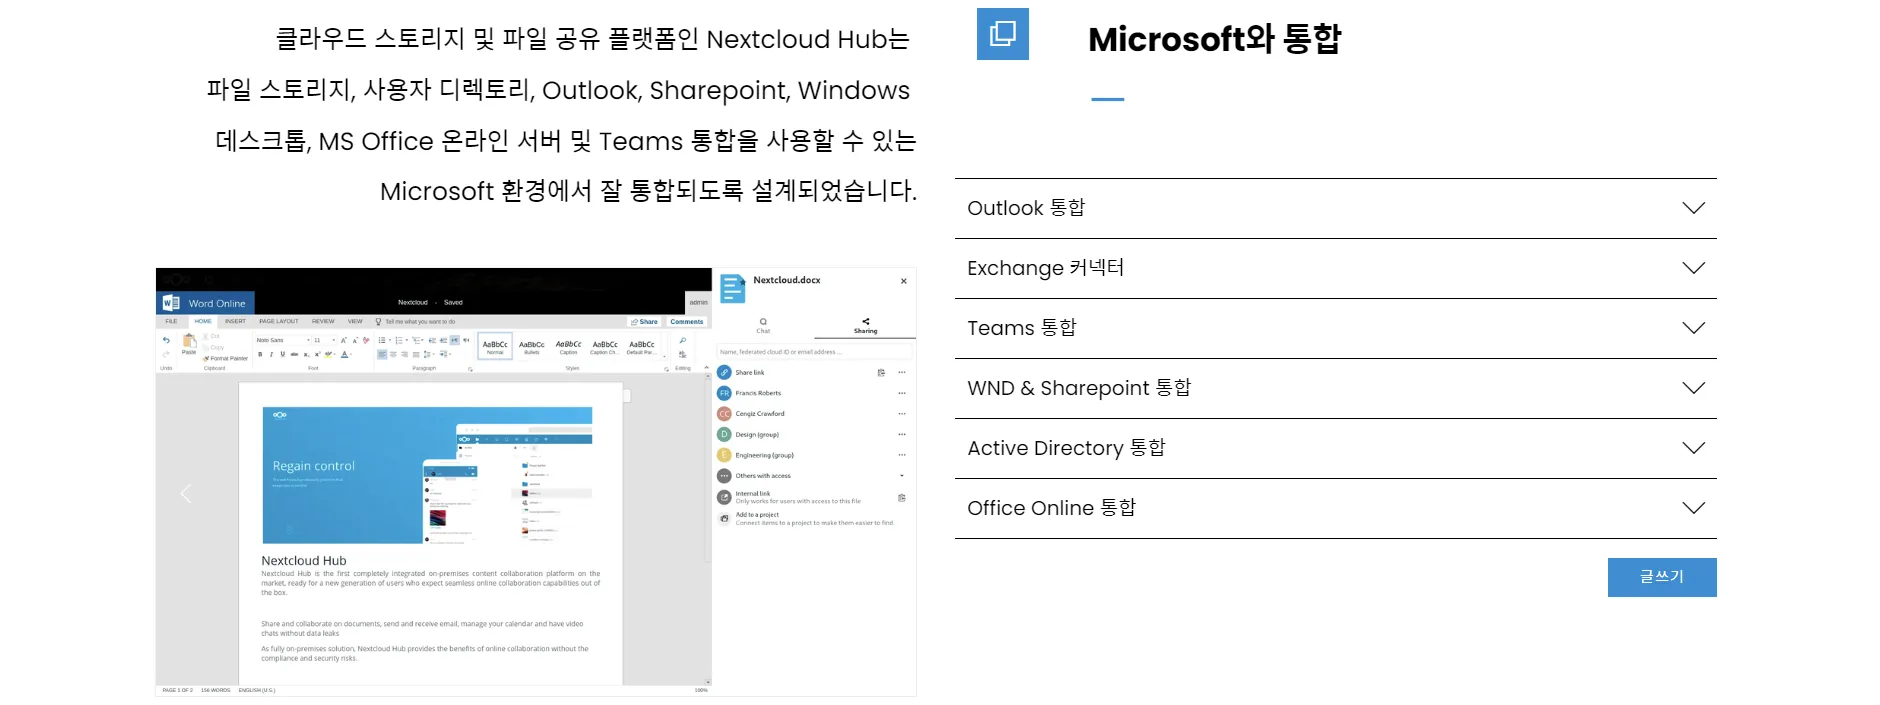Click the Comments button in Word ribbon

pos(687,322)
